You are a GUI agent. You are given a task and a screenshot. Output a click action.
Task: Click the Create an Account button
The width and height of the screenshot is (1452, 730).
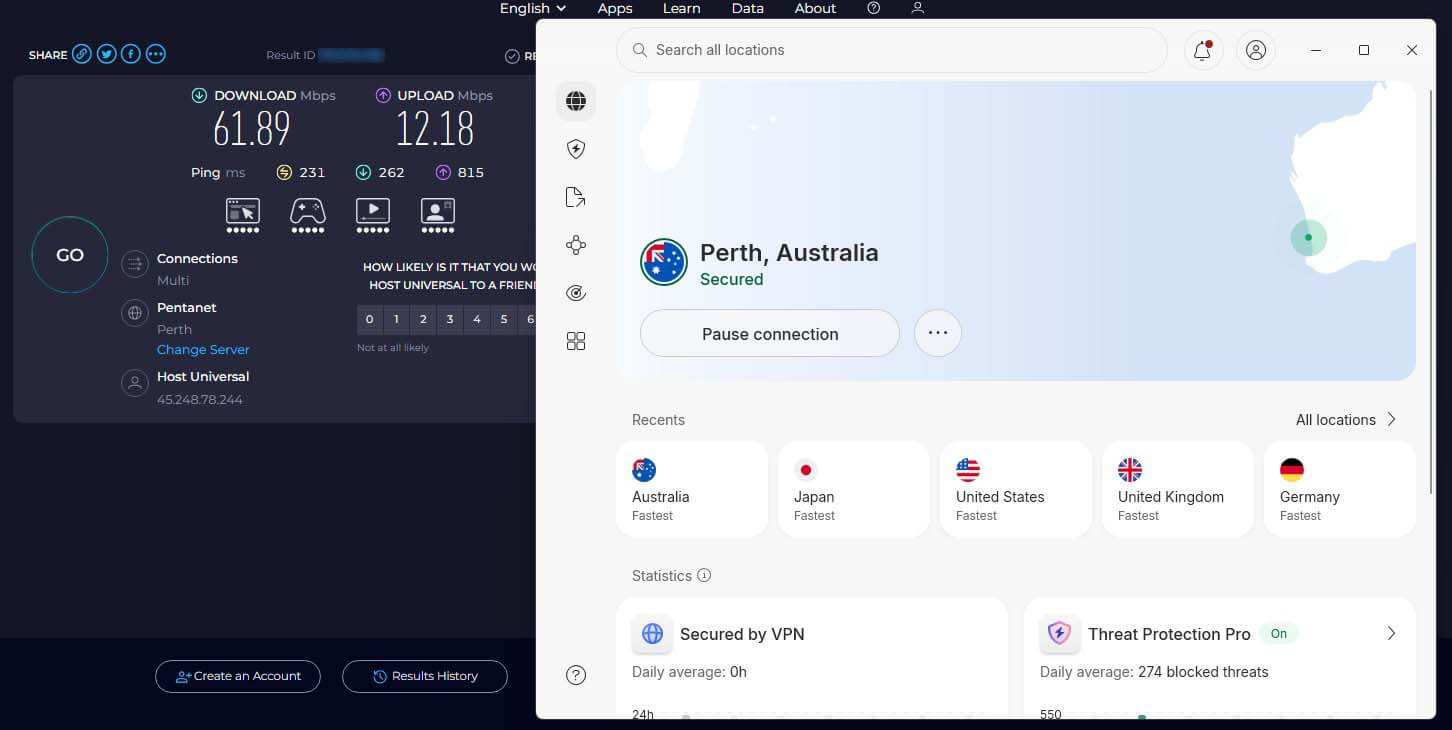pyautogui.click(x=238, y=676)
